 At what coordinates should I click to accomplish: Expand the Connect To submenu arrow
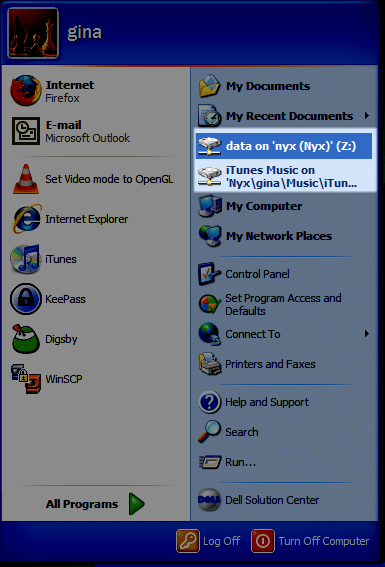pyautogui.click(x=367, y=334)
